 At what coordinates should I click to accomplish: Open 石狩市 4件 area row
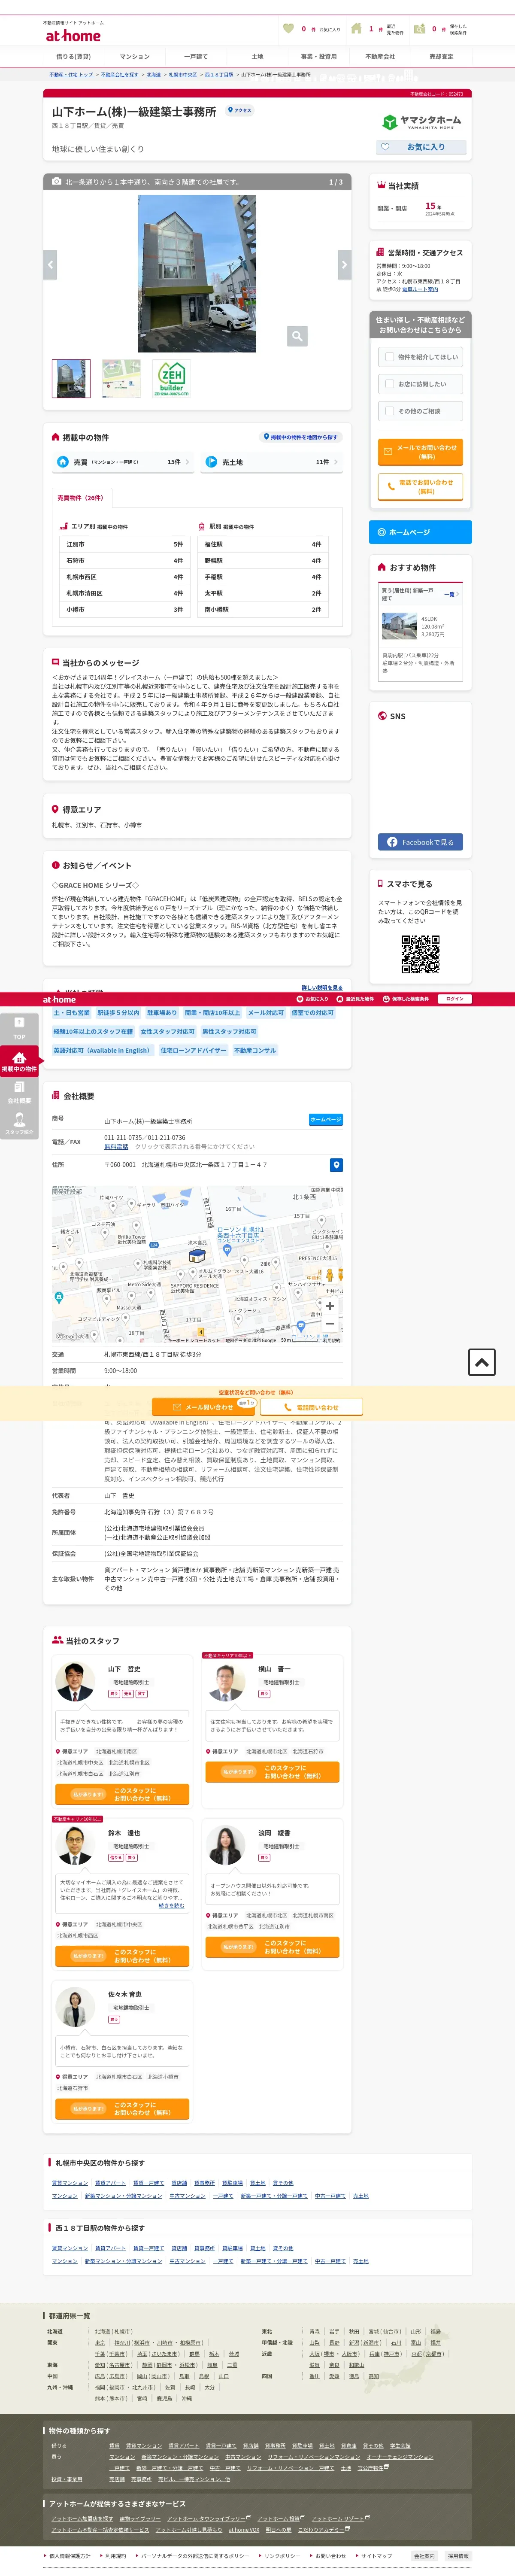(124, 561)
